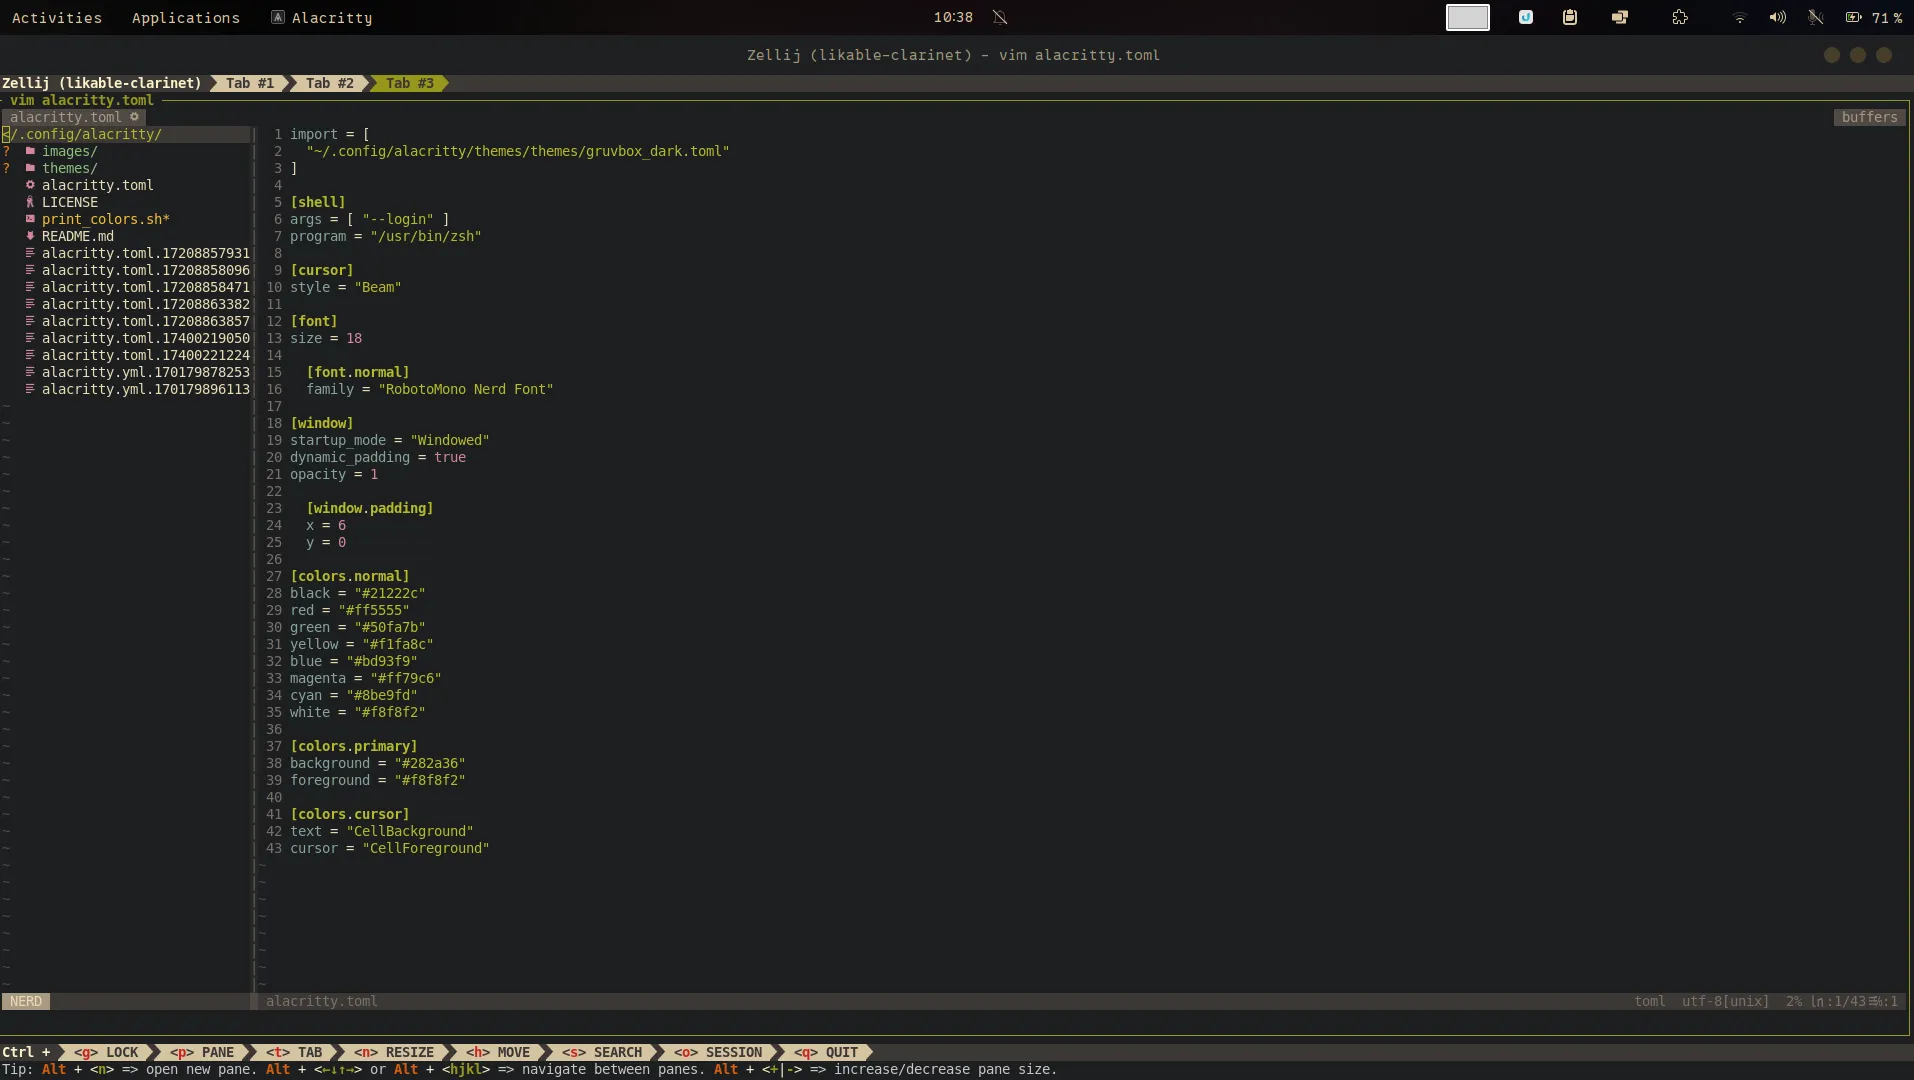Click the file icon beside alacritty.yml.170179878253
Image resolution: width=1914 pixels, height=1080 pixels.
pos(30,372)
